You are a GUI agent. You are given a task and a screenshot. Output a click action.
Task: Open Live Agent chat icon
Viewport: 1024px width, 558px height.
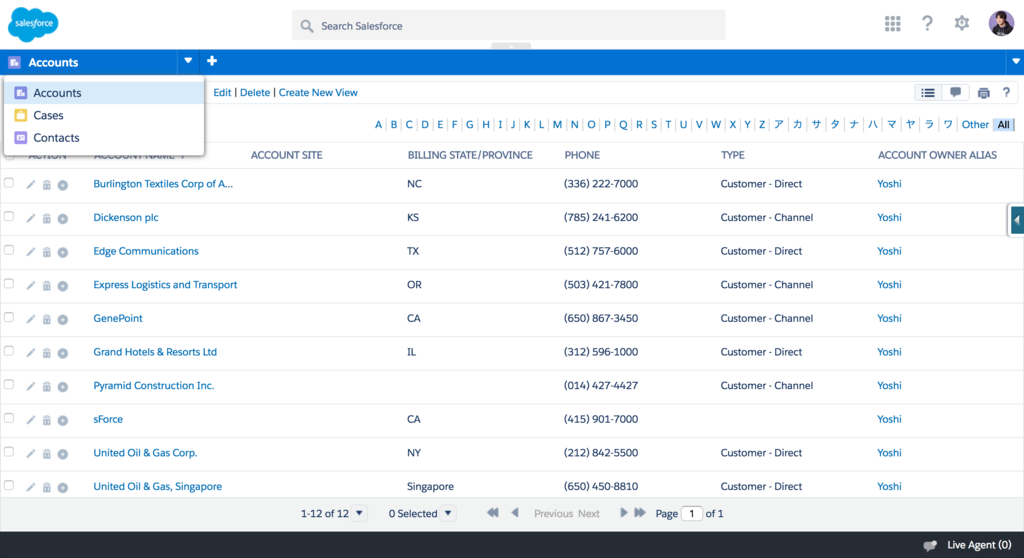(x=930, y=546)
